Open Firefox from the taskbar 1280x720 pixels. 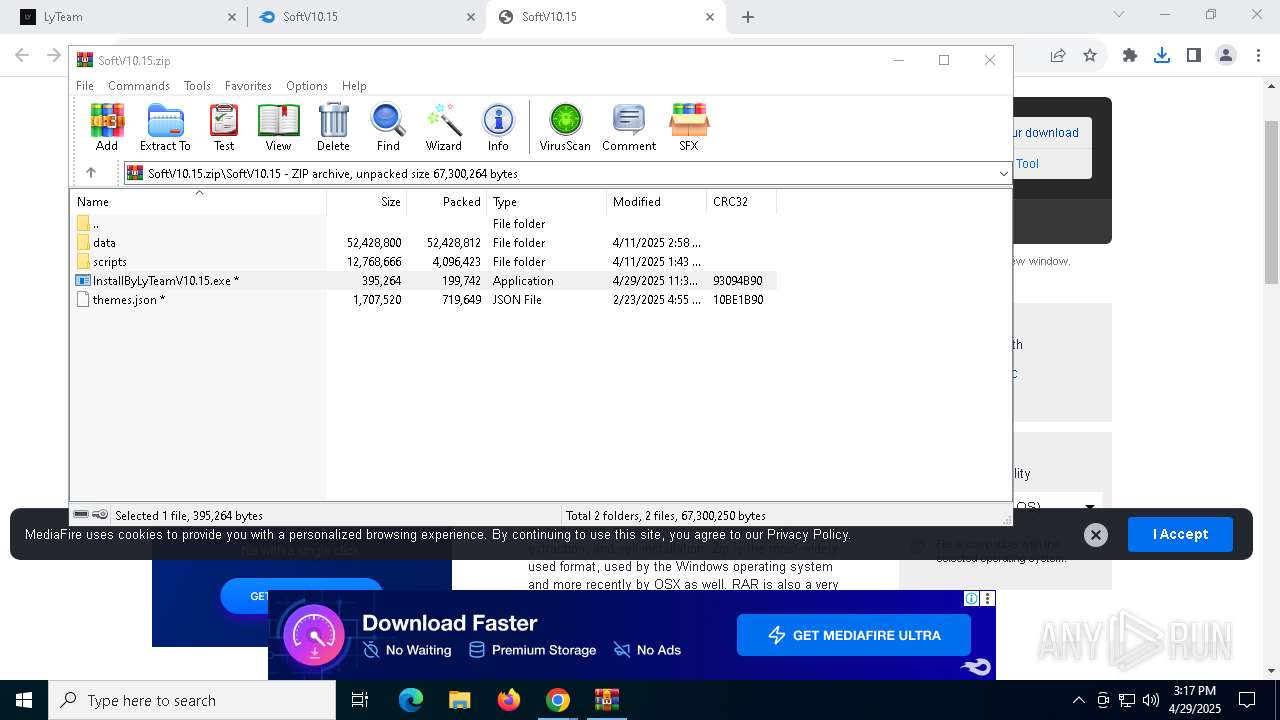[x=509, y=700]
